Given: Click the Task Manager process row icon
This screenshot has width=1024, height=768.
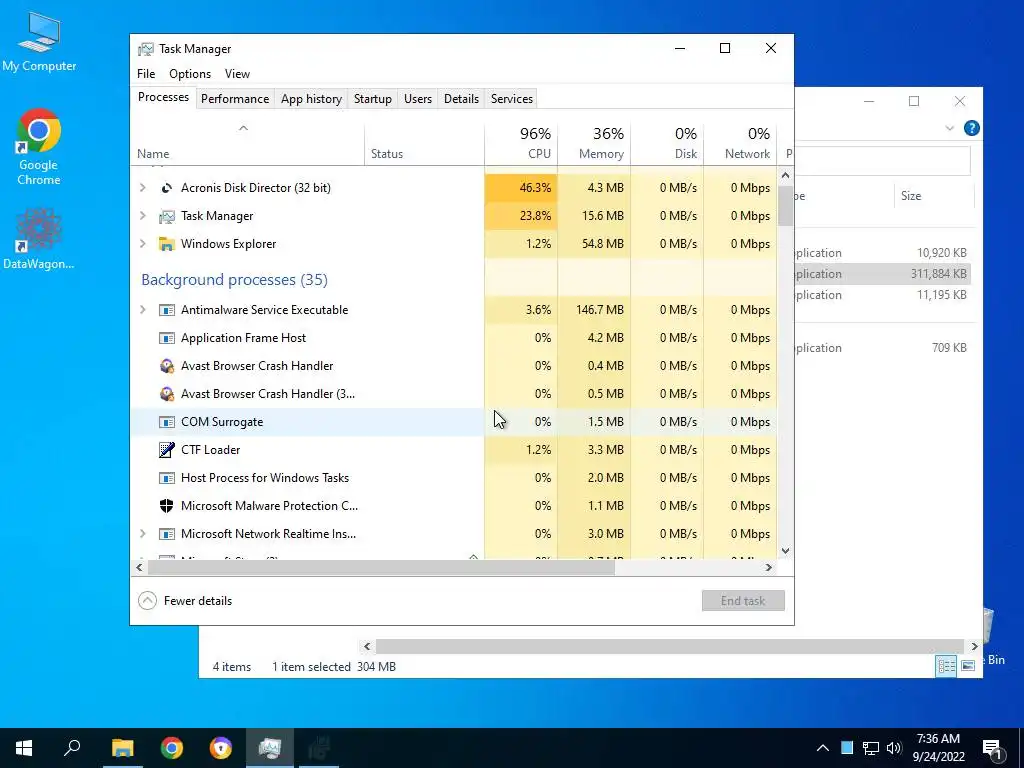Looking at the screenshot, I should point(167,216).
